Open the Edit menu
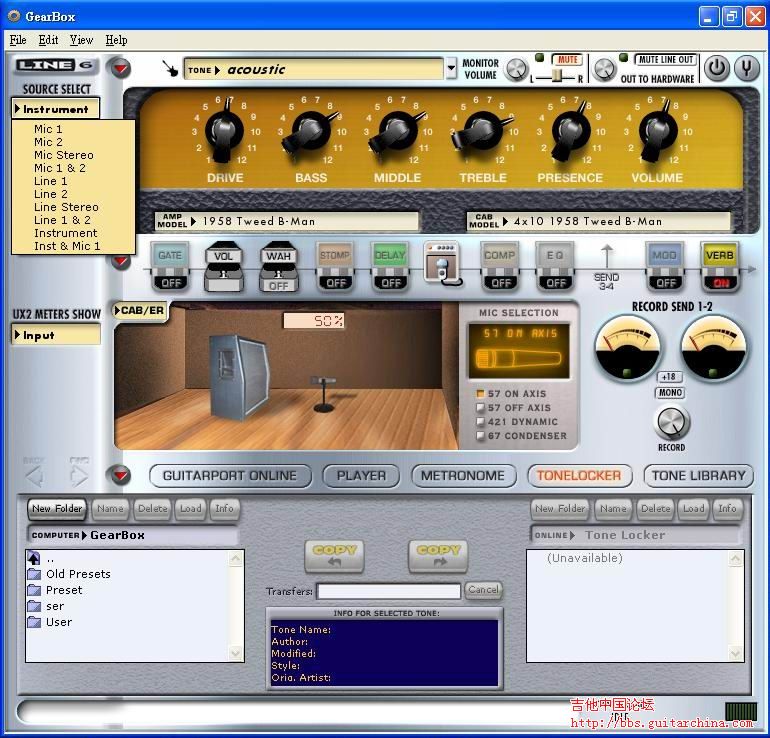The image size is (770, 738). pyautogui.click(x=48, y=40)
